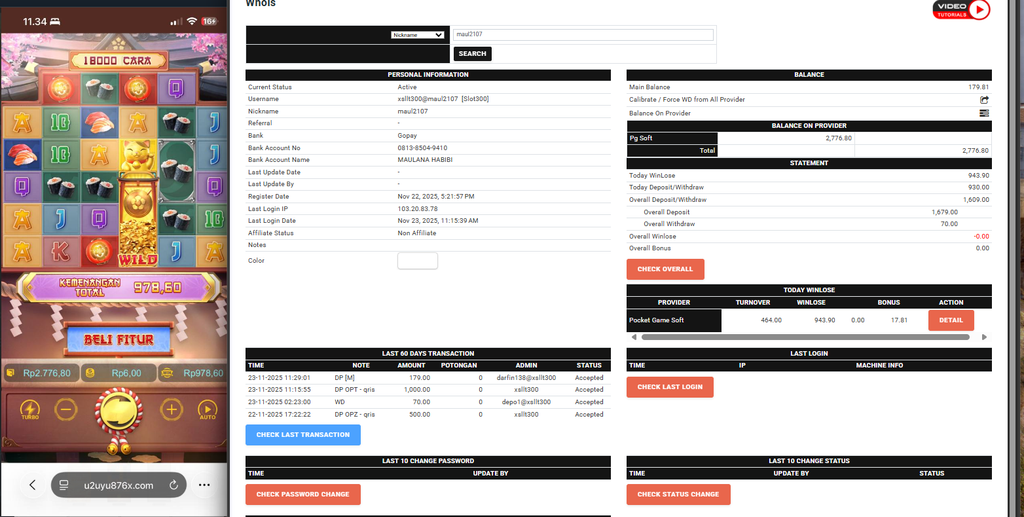Click the Today WinLose value 943.90
This screenshot has height=517, width=1024.
[x=978, y=176]
